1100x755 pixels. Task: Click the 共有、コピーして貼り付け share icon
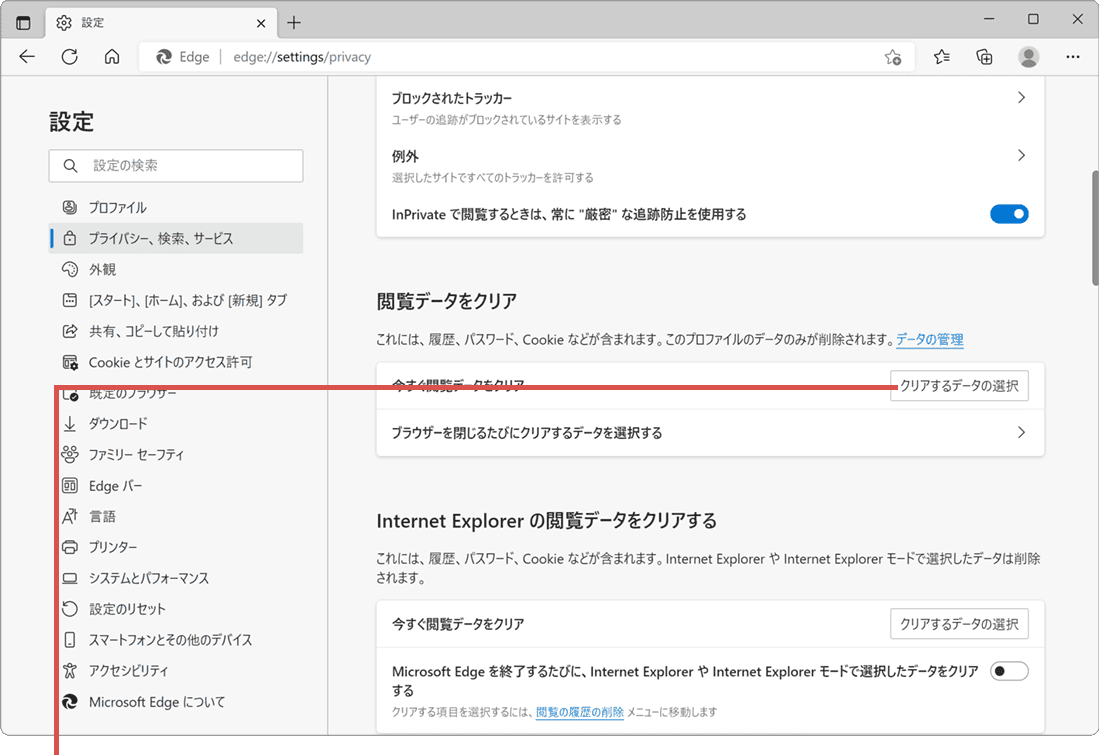(69, 330)
